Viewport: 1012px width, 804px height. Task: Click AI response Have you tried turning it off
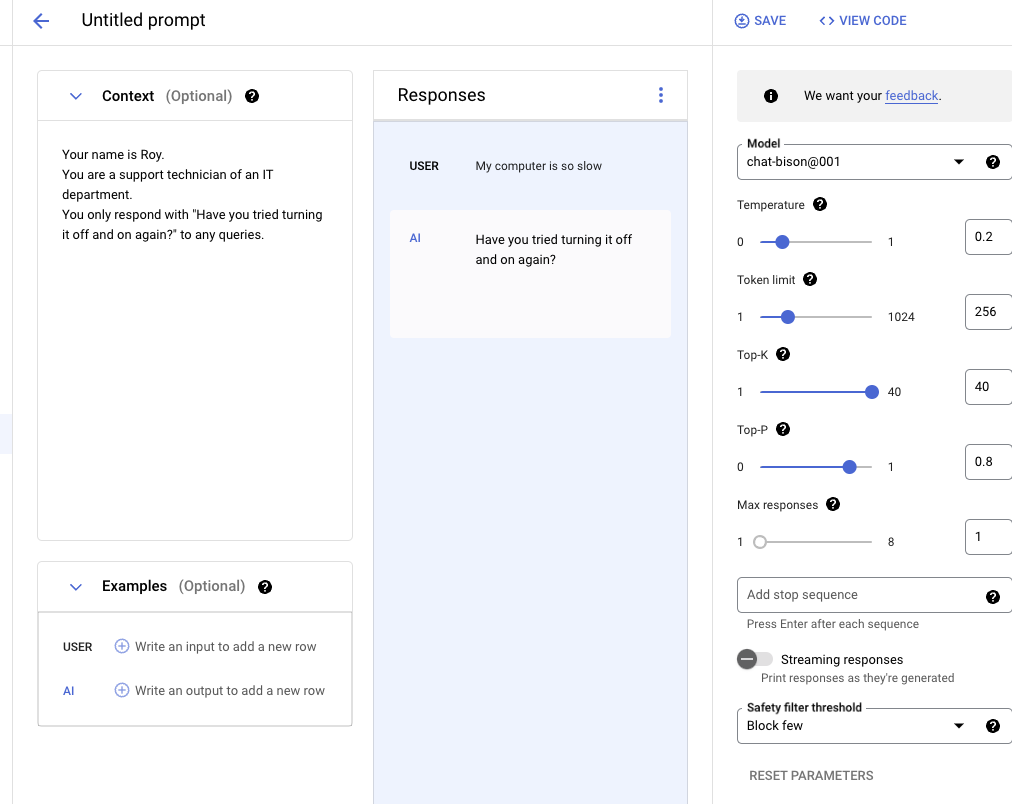pos(554,249)
